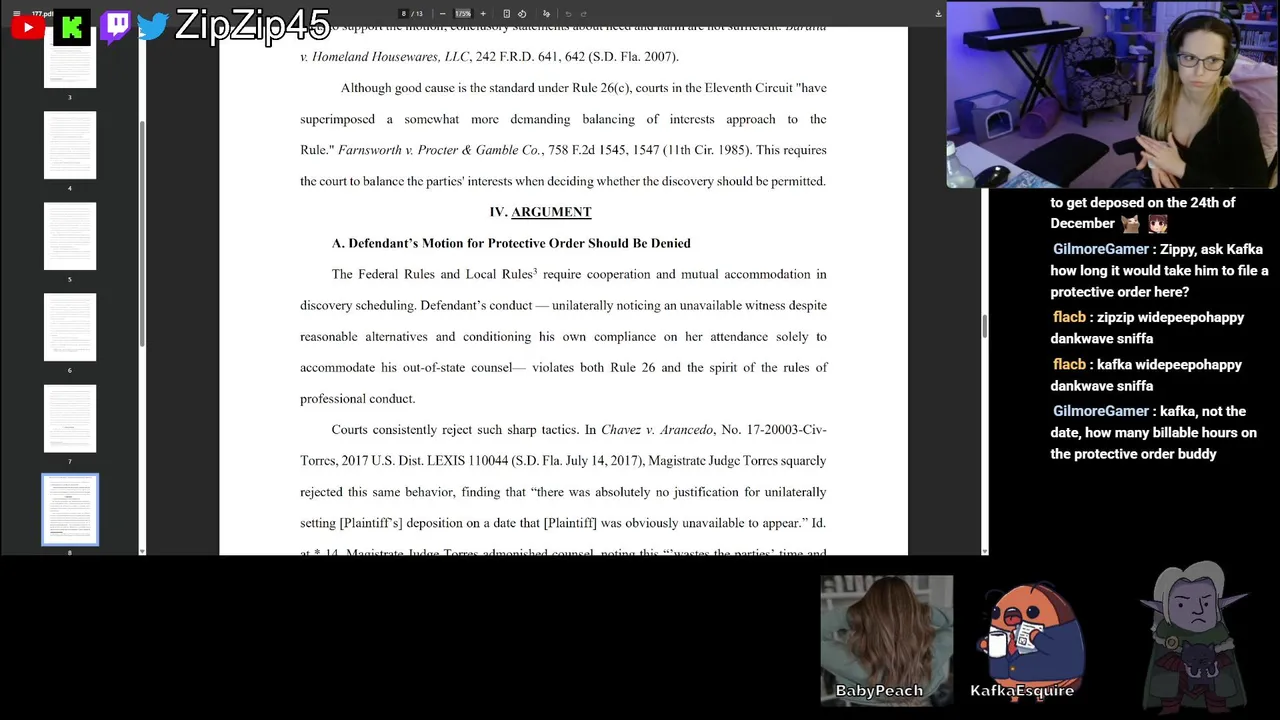This screenshot has width=1280, height=720.
Task: Click the flacb username before "kafka widepeepohappy"
Action: 1069,364
